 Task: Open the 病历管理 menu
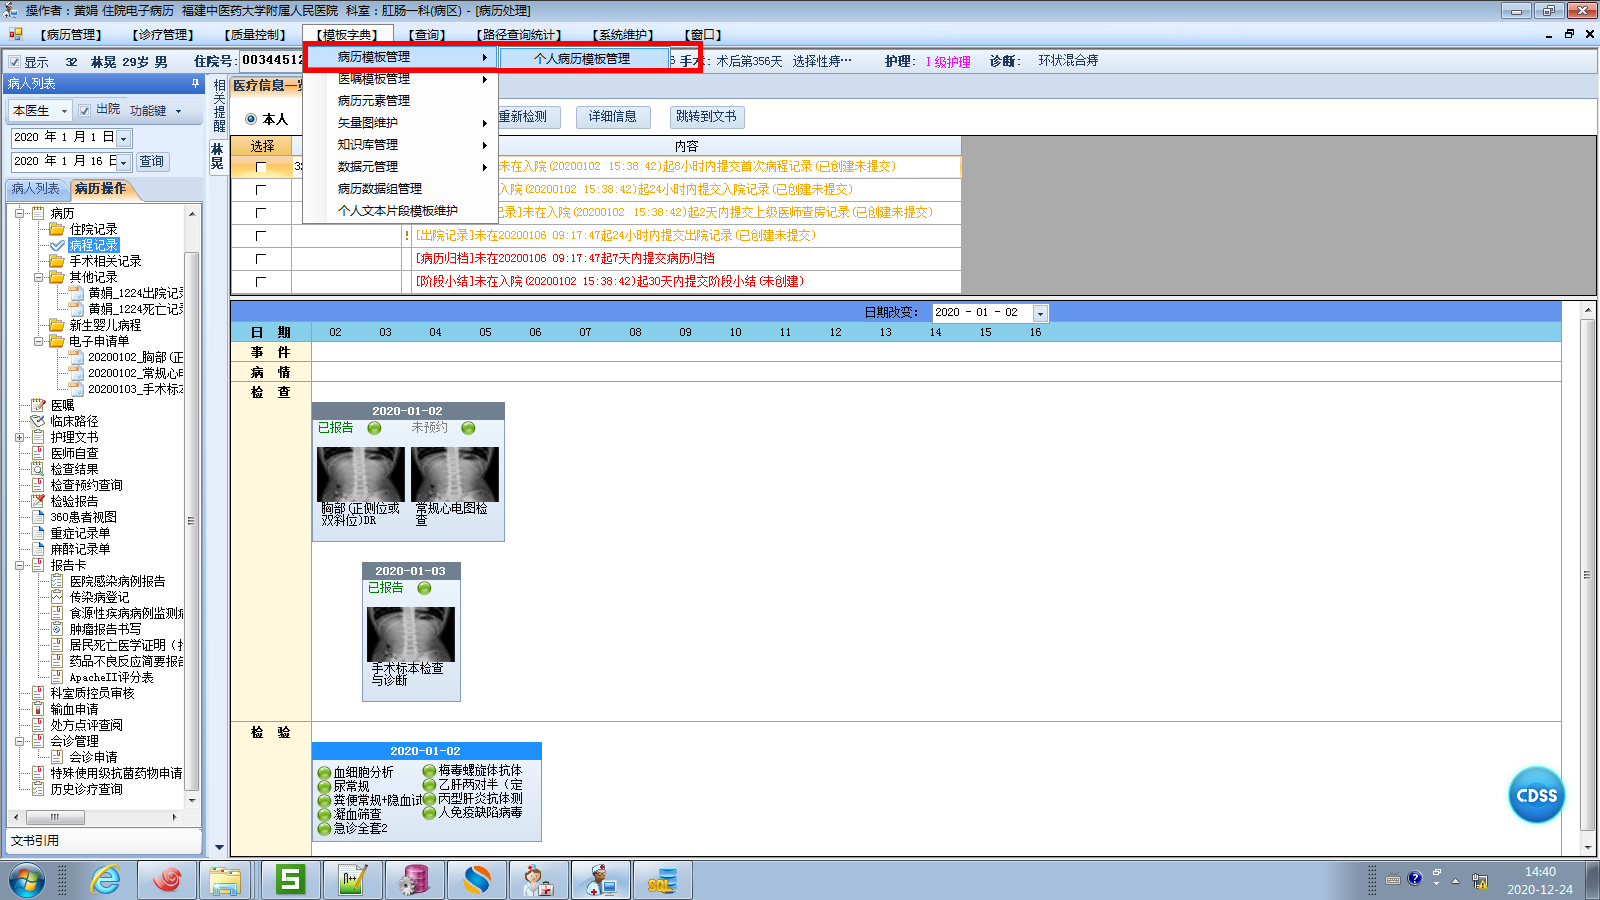[x=70, y=35]
